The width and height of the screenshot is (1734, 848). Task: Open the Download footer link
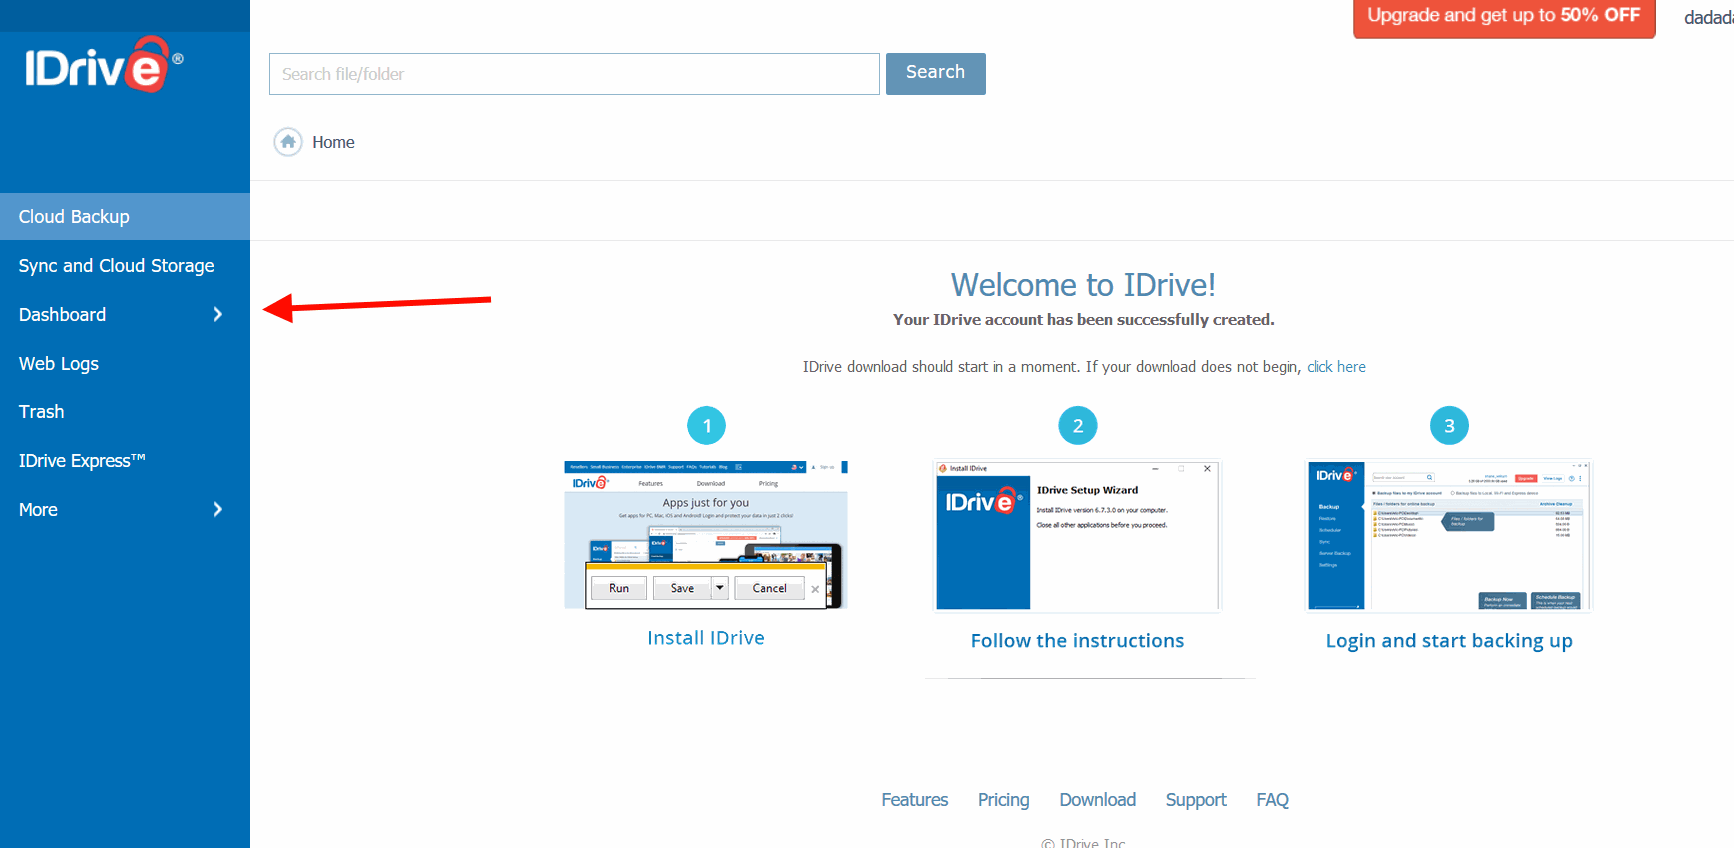(x=1097, y=800)
